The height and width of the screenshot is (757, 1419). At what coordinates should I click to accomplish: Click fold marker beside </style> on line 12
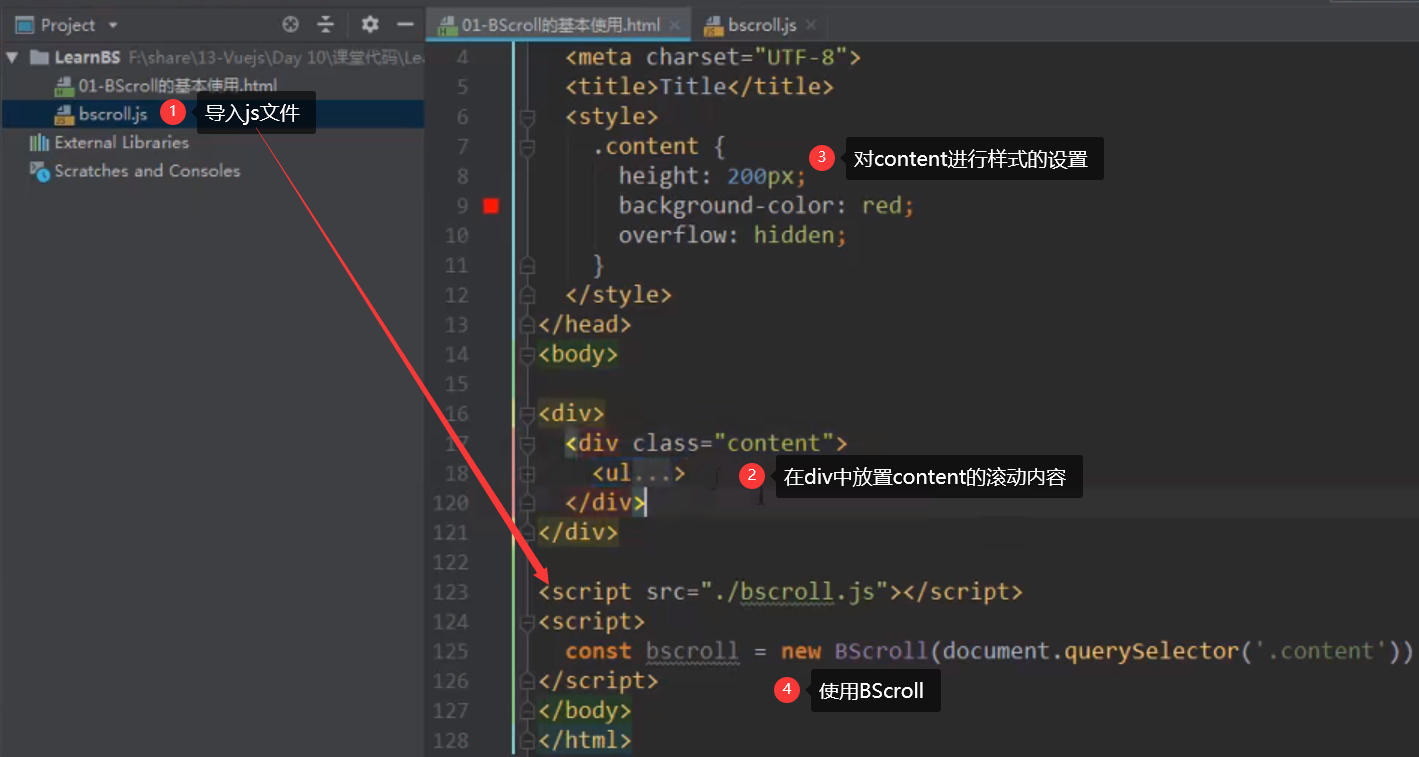pyautogui.click(x=528, y=295)
